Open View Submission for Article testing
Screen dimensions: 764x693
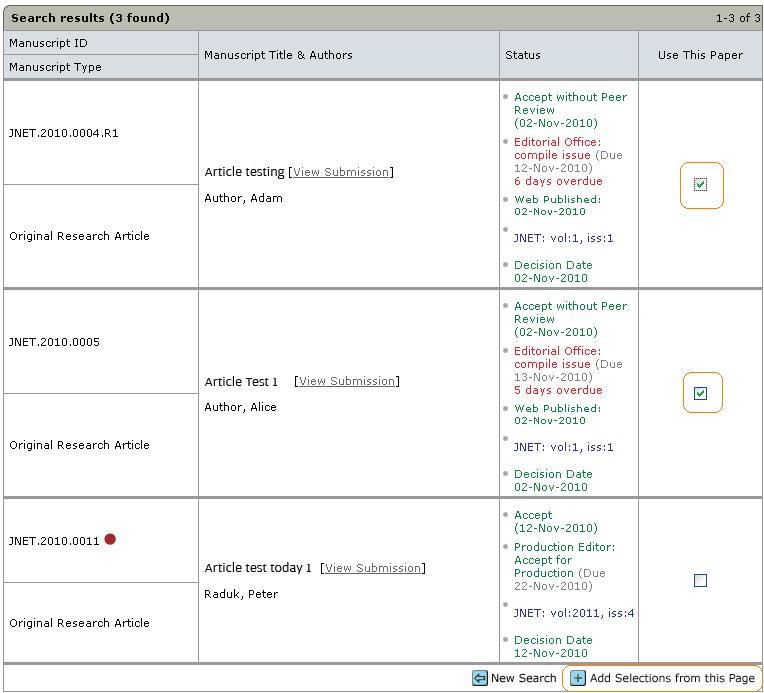point(341,172)
